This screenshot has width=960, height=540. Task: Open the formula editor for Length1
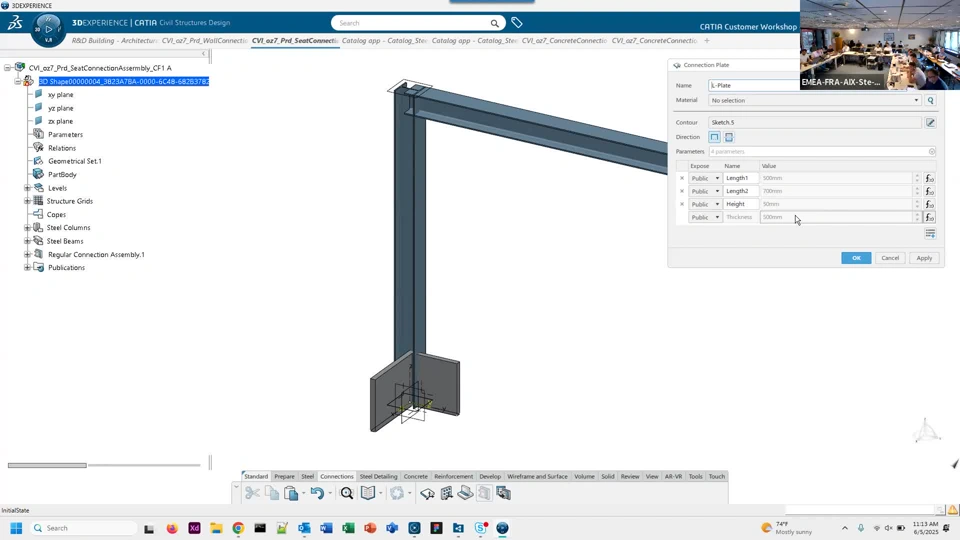[929, 178]
